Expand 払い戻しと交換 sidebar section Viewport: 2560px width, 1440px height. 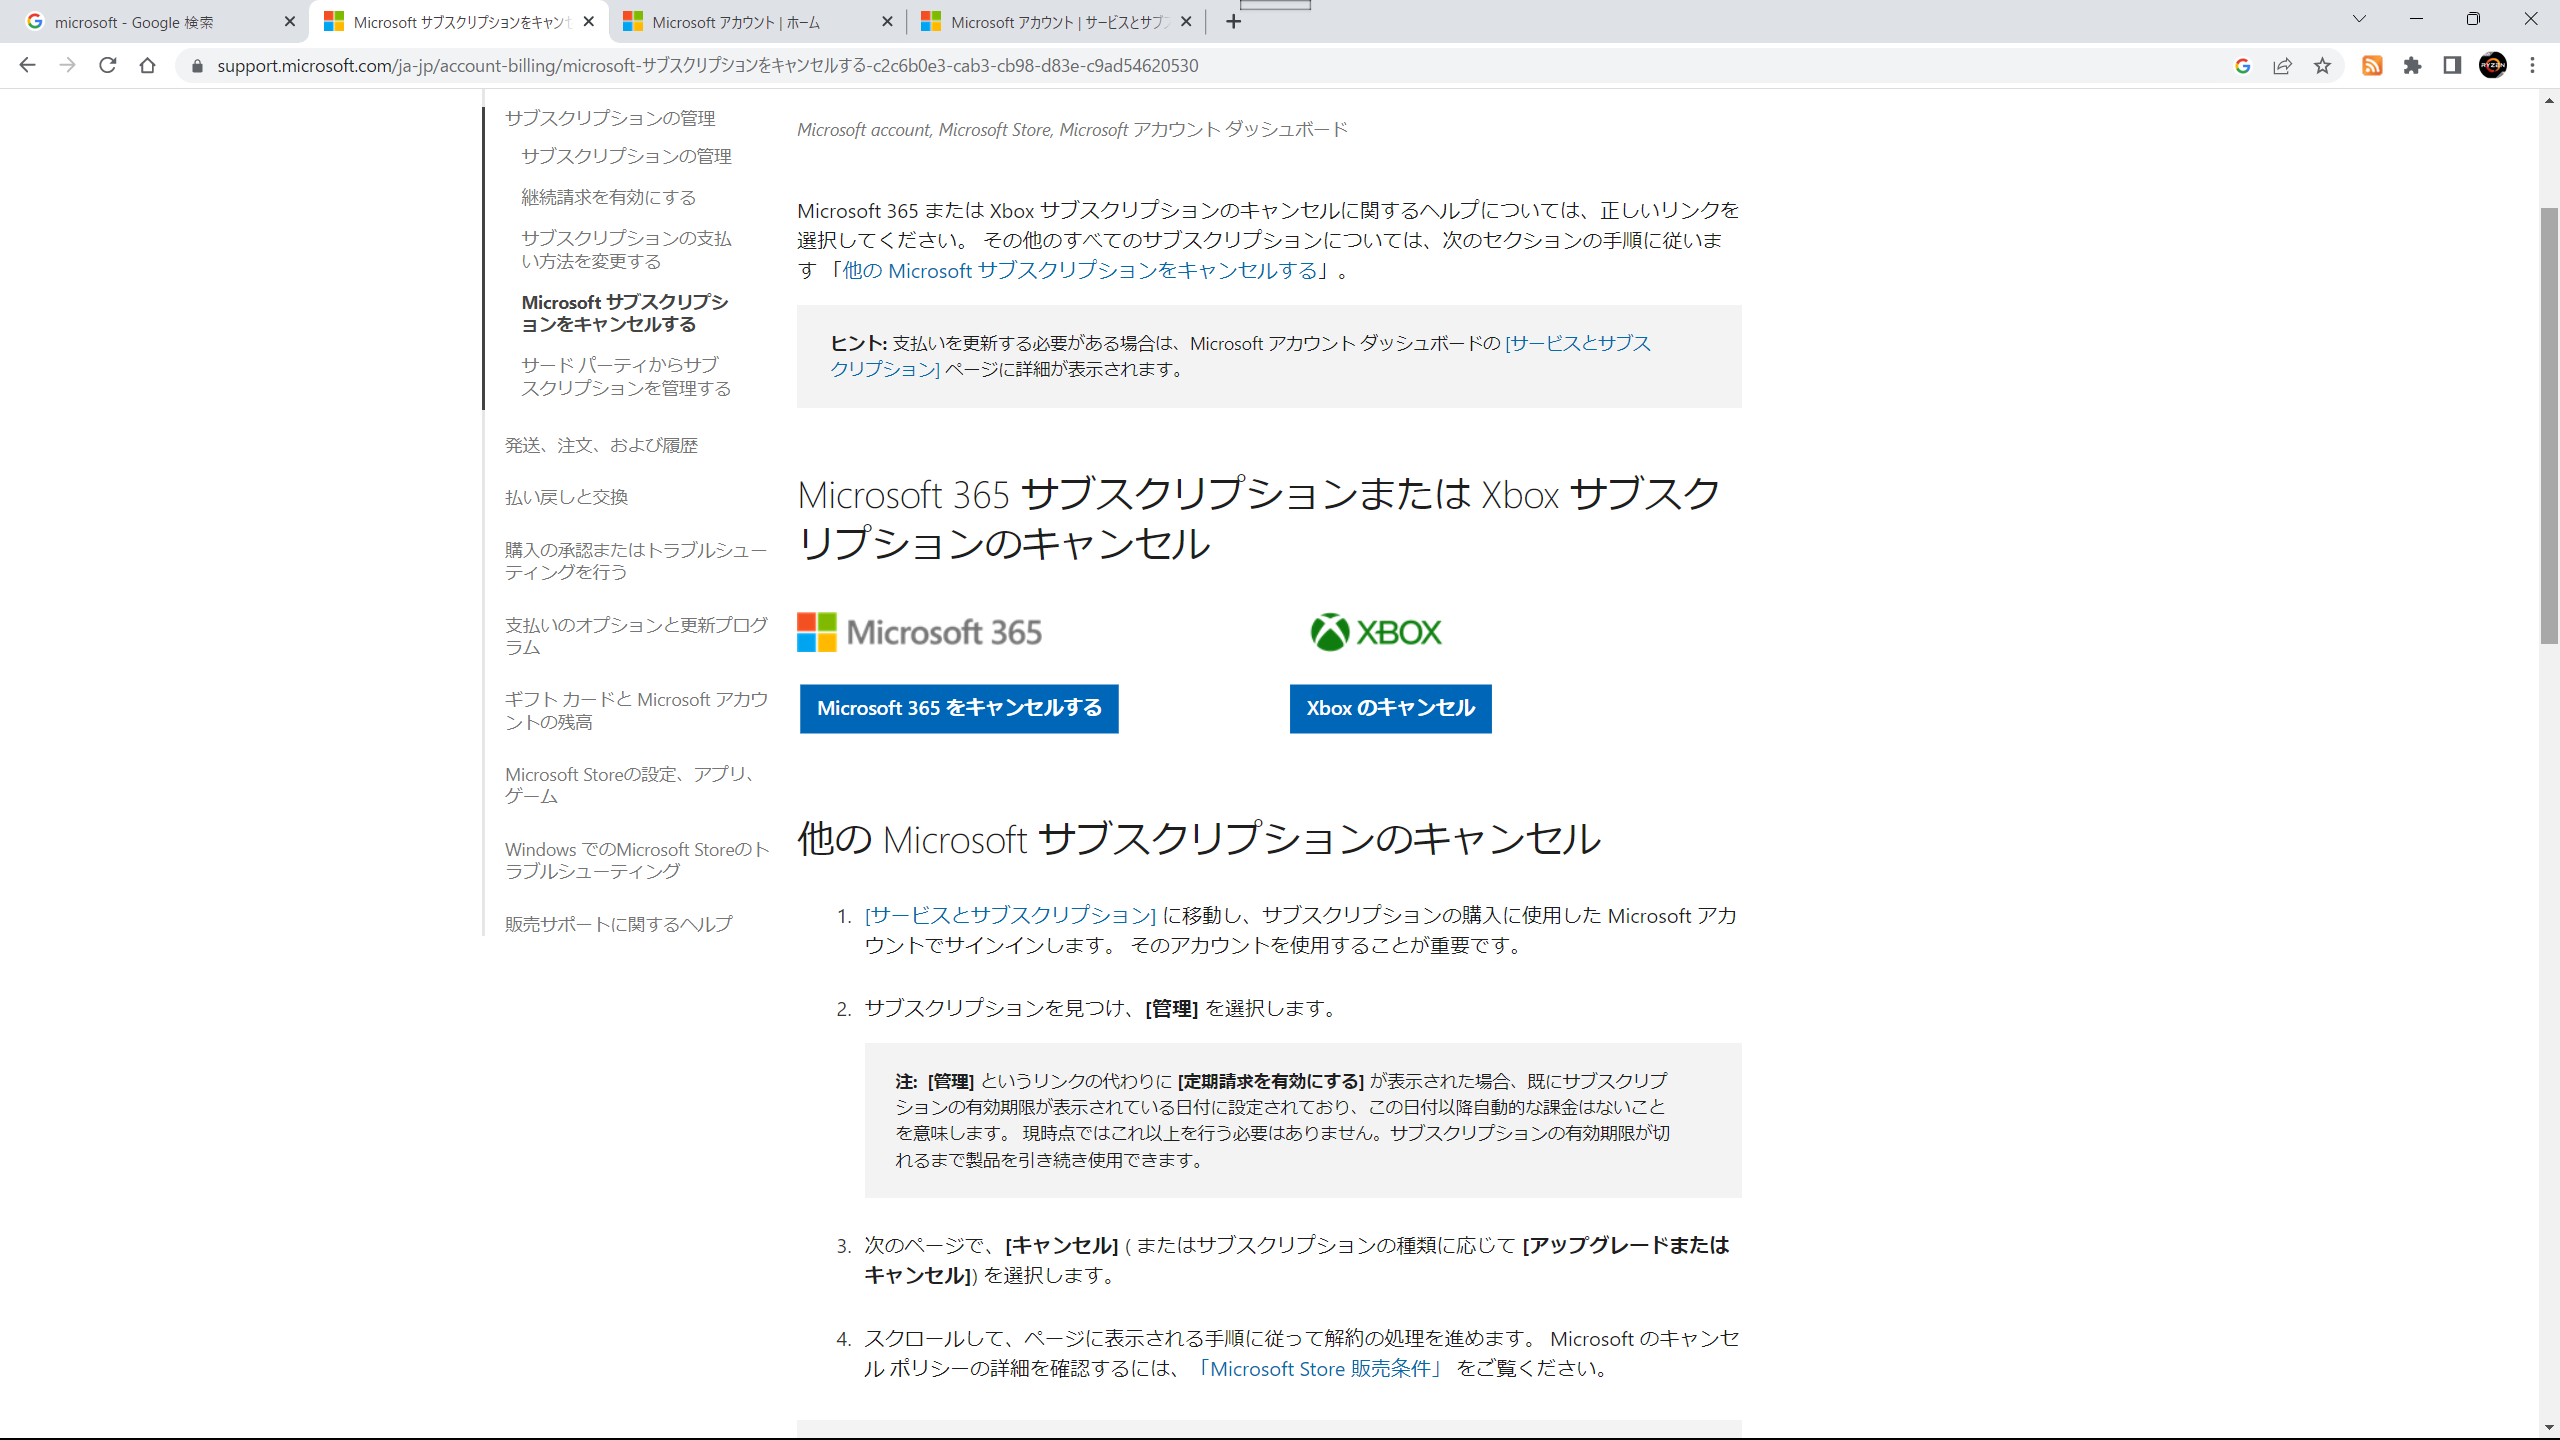(x=566, y=497)
